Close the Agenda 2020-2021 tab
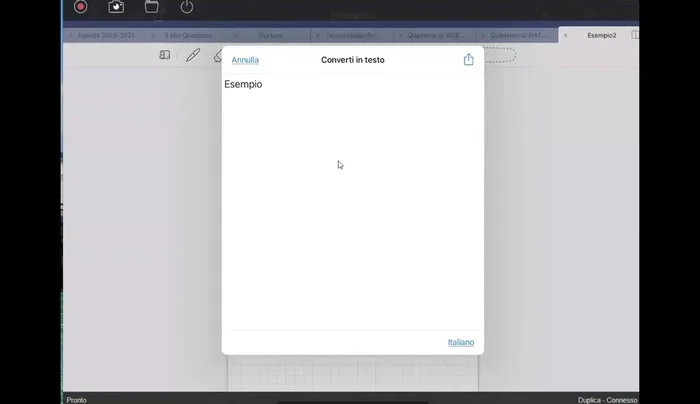Screen dimensions: 700x404 (69, 35)
